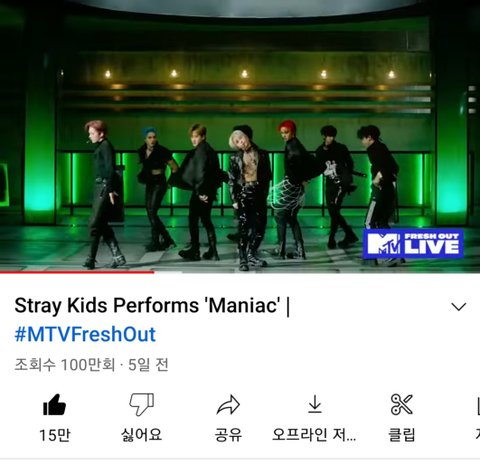Open the #MTVFreshOut hashtag link
The width and height of the screenshot is (480, 465).
85,334
